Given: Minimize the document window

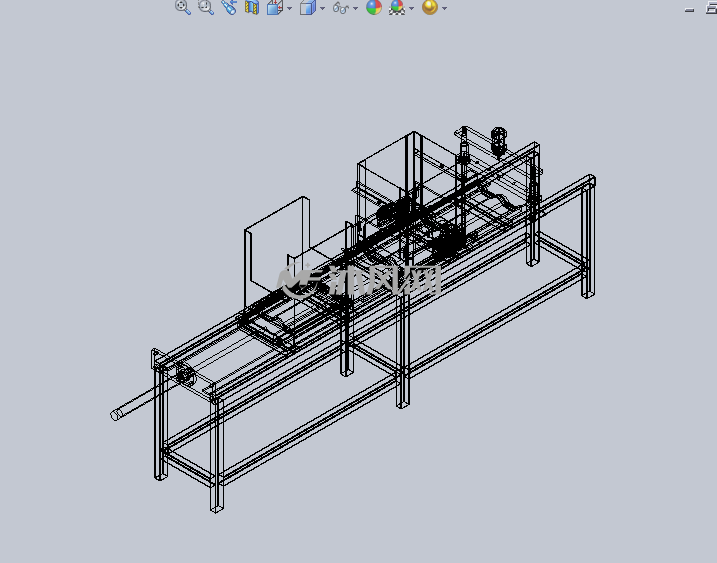Looking at the screenshot, I should 690,10.
